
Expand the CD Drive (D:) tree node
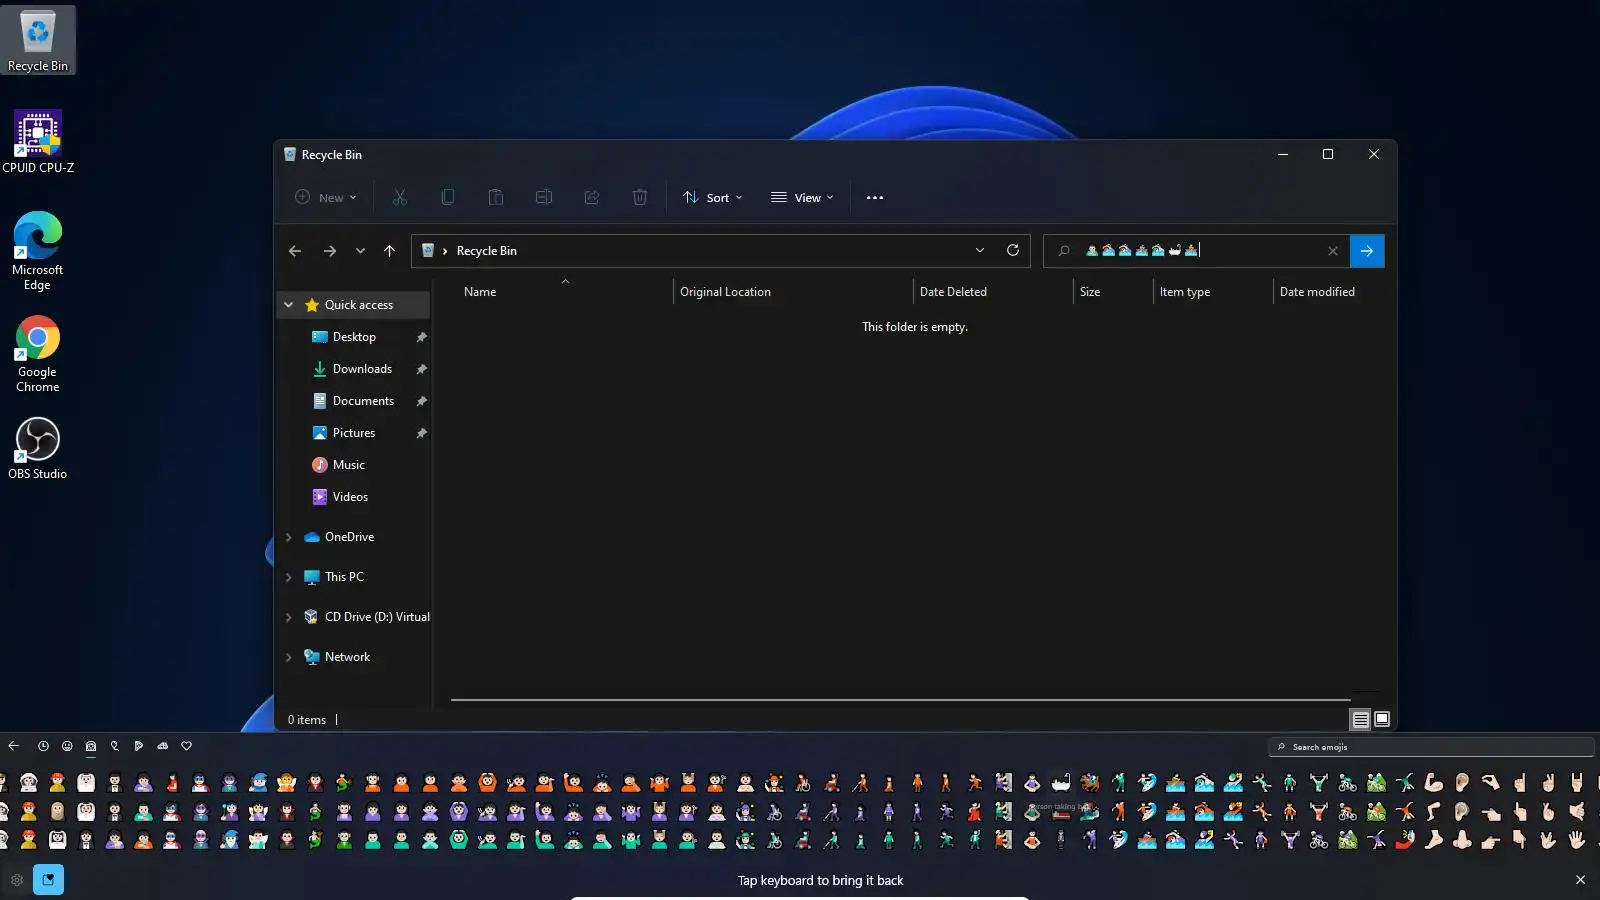(x=289, y=617)
